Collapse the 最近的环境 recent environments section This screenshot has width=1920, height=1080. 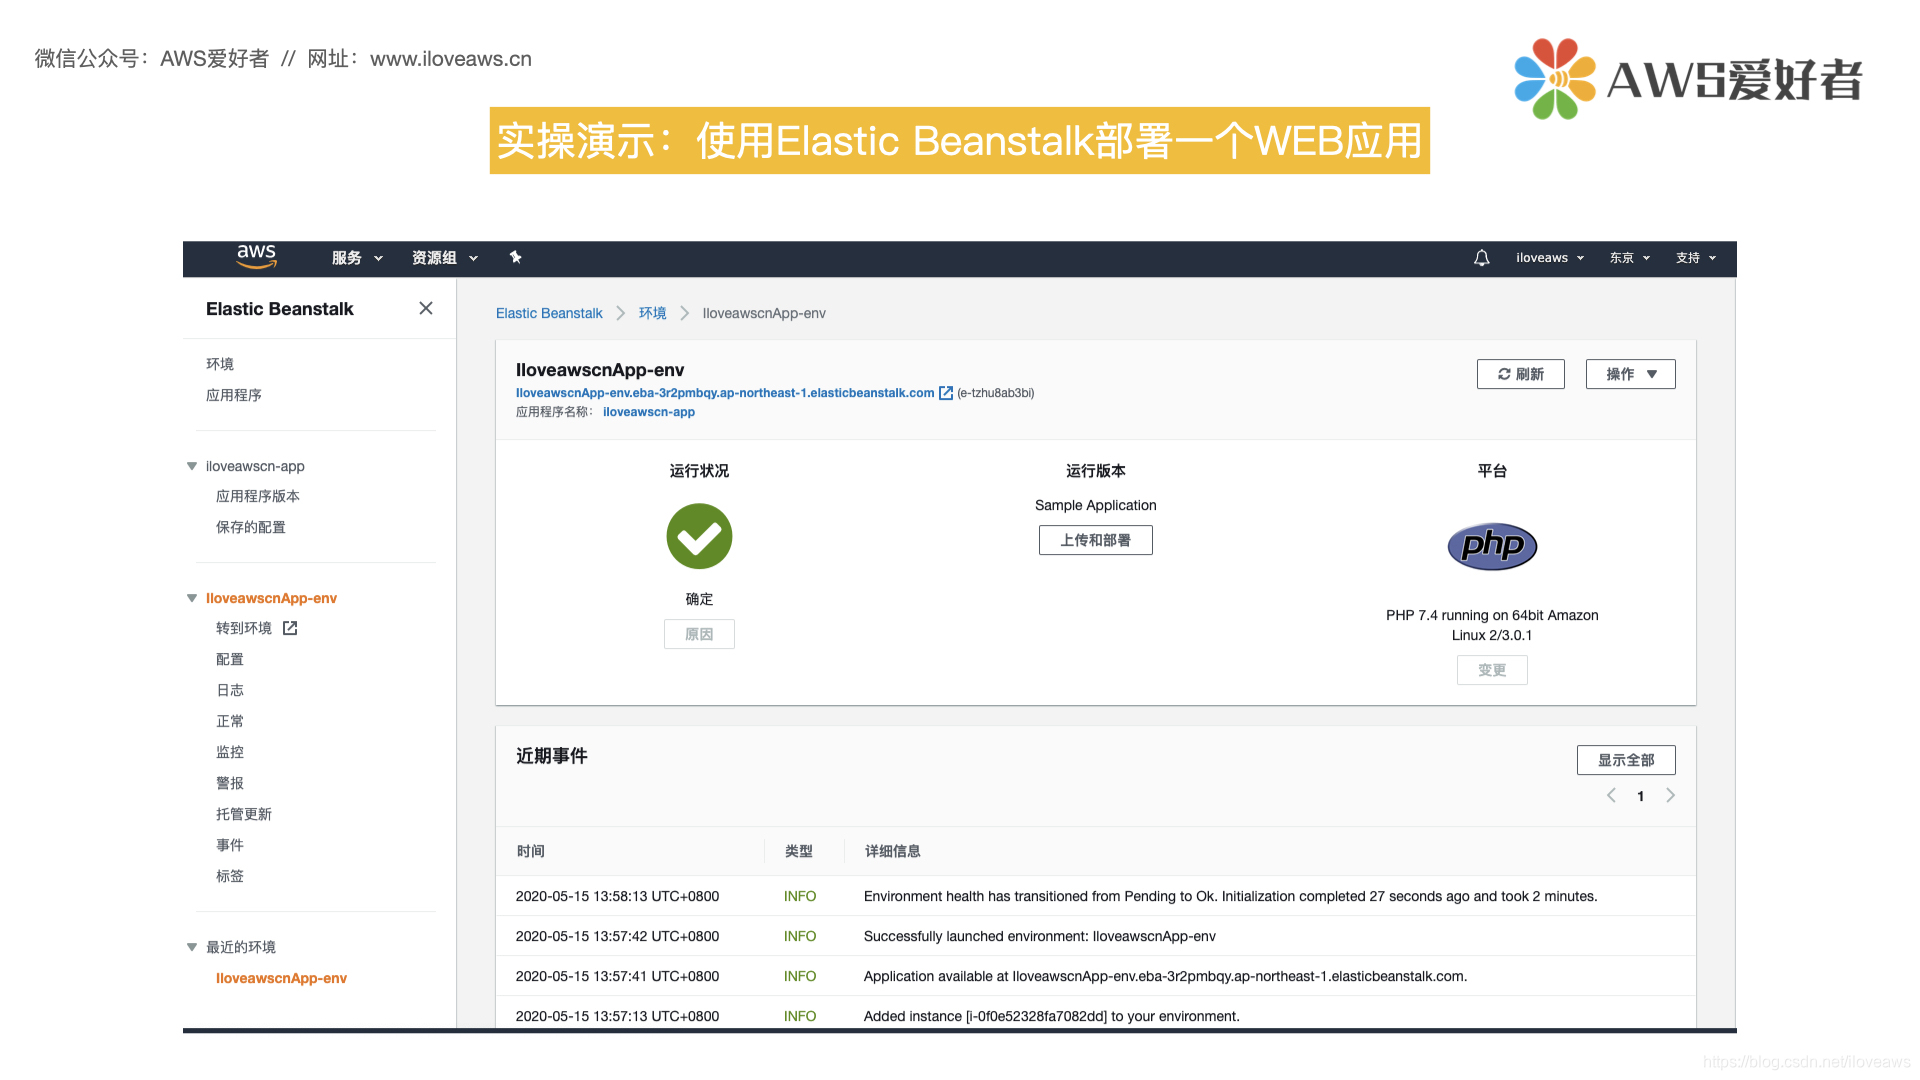(x=192, y=947)
